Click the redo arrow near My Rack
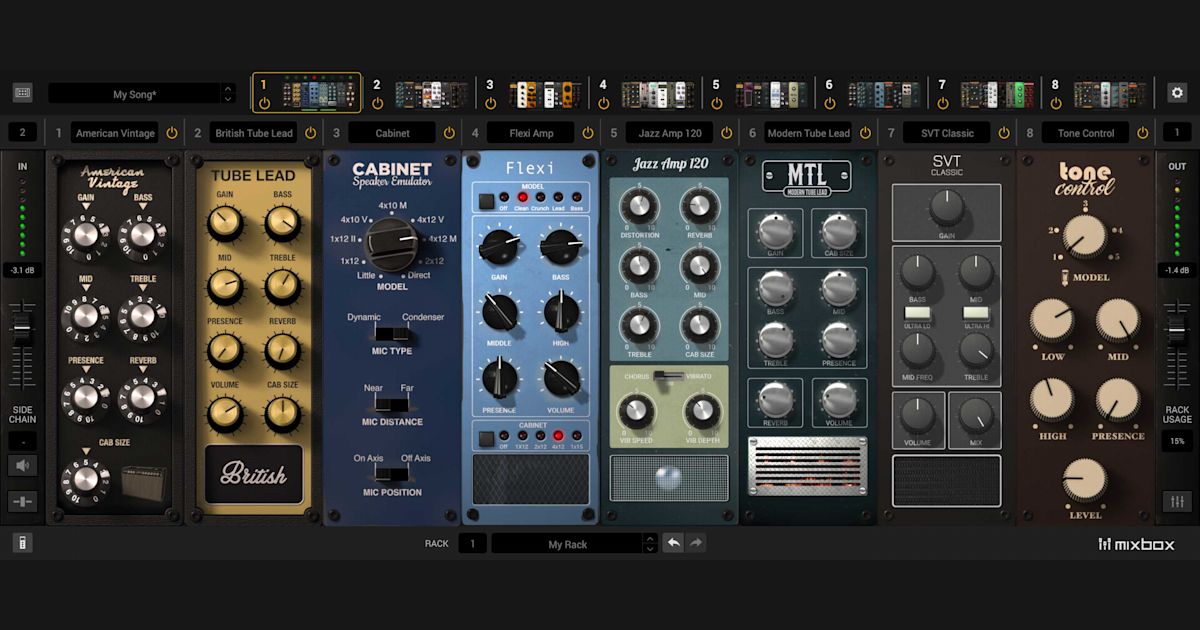The image size is (1200, 630). click(696, 543)
